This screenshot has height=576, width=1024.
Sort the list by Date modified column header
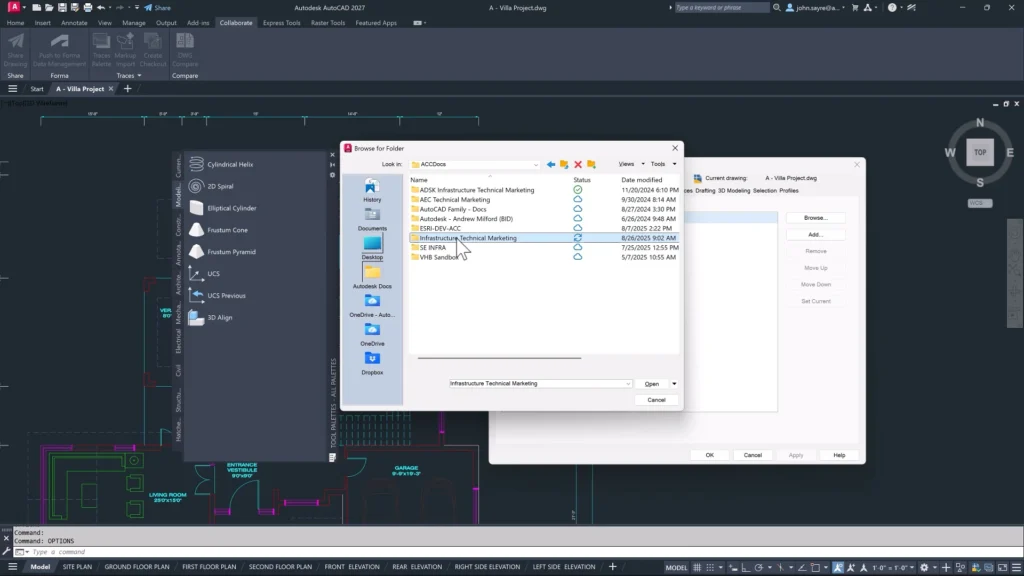click(x=641, y=180)
